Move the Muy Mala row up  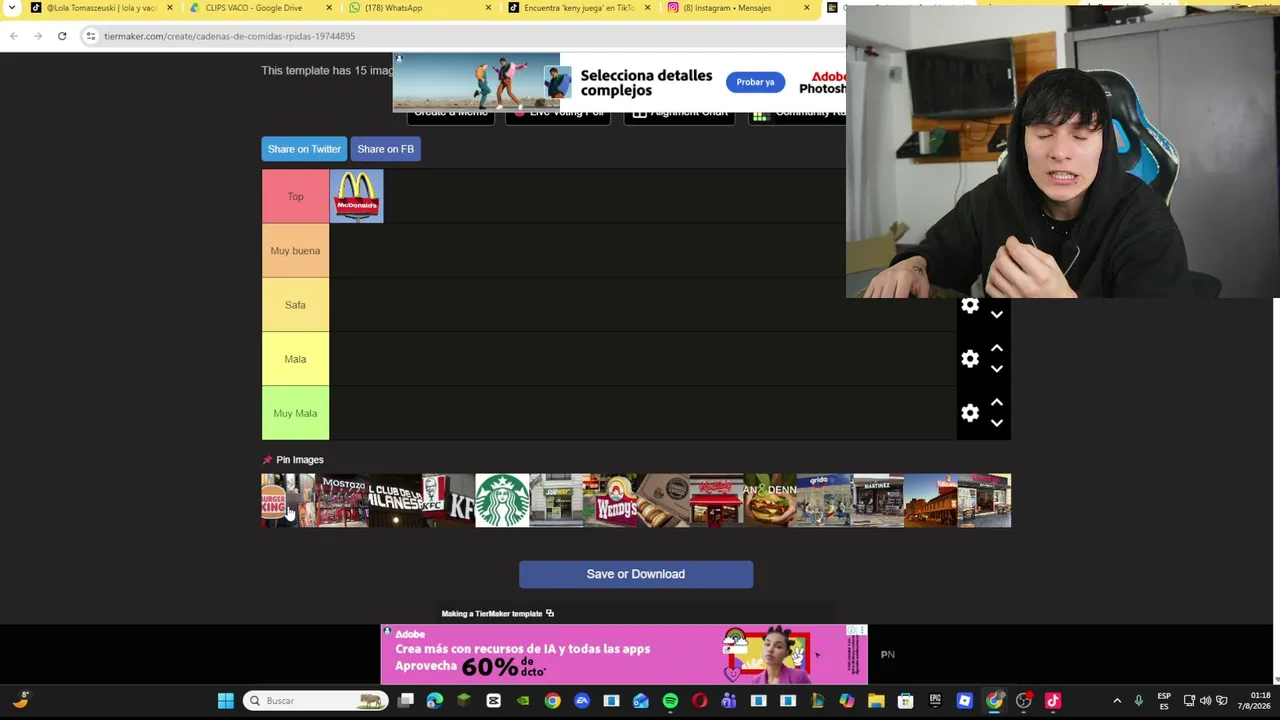tap(997, 402)
